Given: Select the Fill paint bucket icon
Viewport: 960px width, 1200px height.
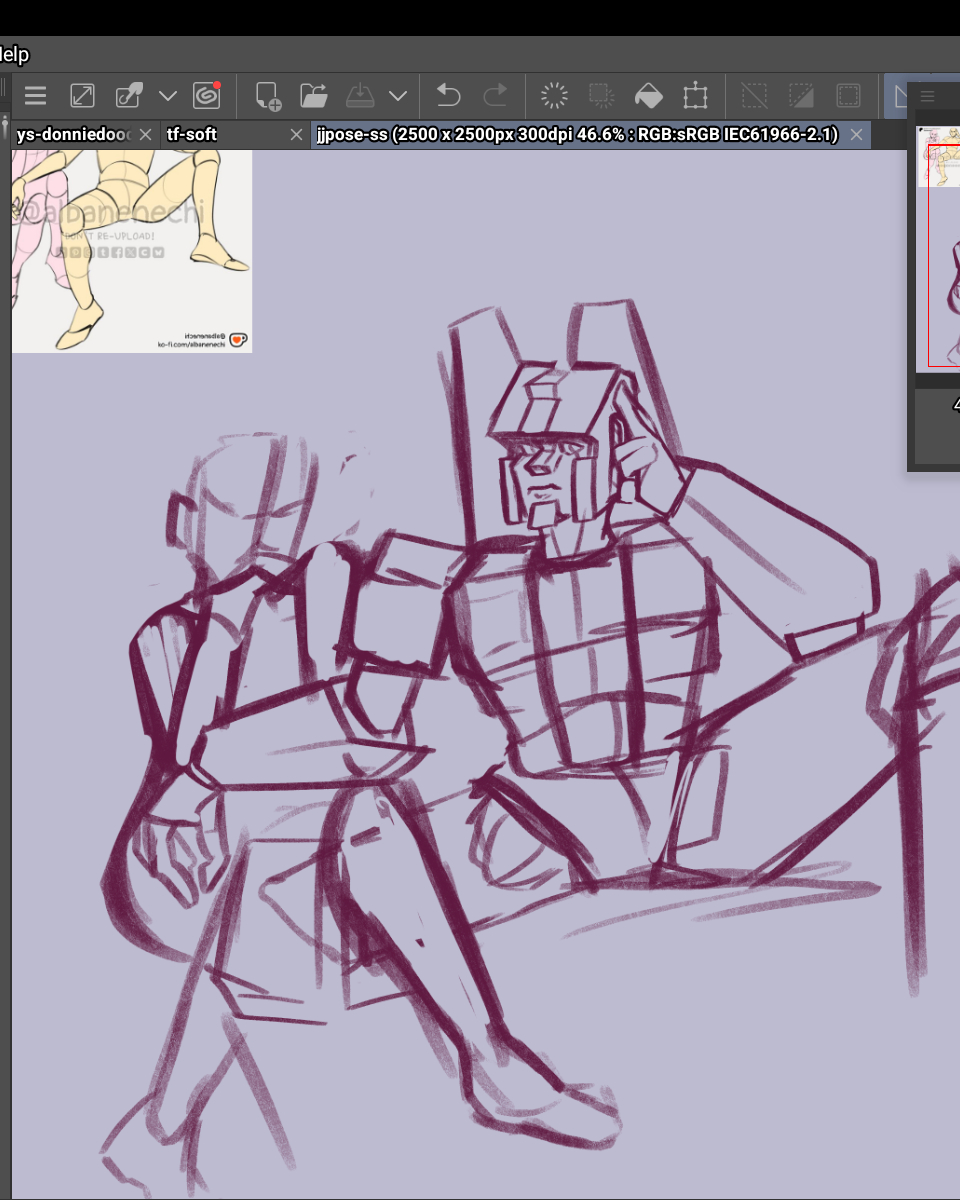Looking at the screenshot, I should (649, 96).
